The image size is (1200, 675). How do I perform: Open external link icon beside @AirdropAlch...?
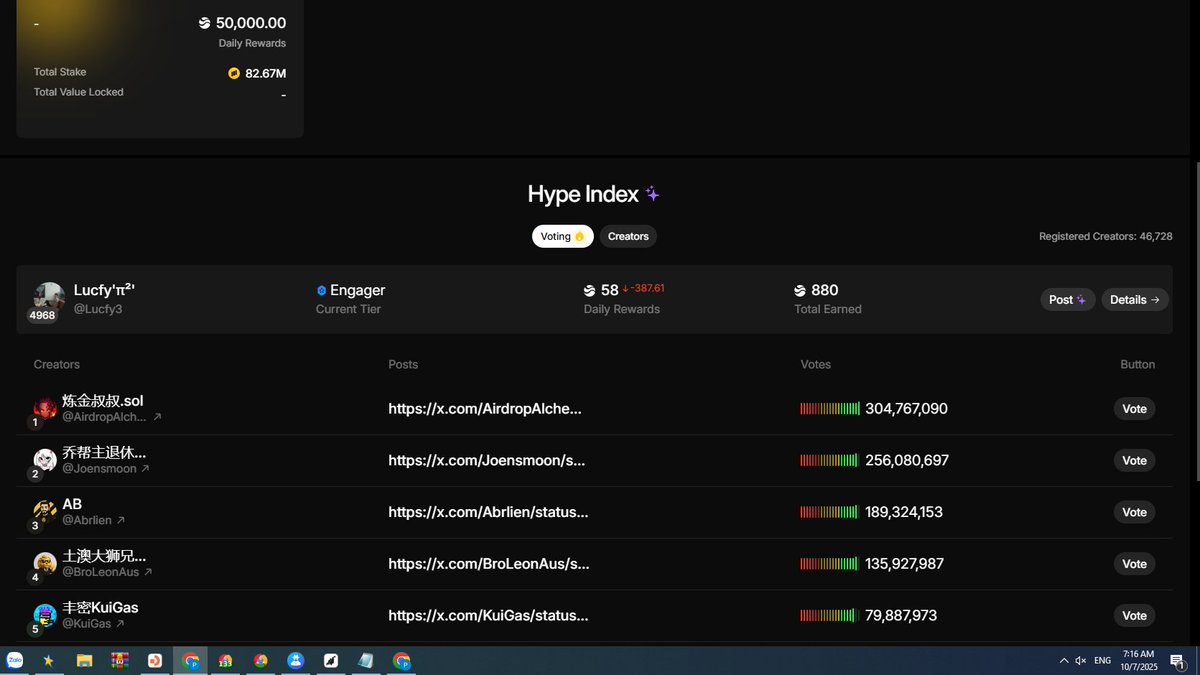point(157,417)
